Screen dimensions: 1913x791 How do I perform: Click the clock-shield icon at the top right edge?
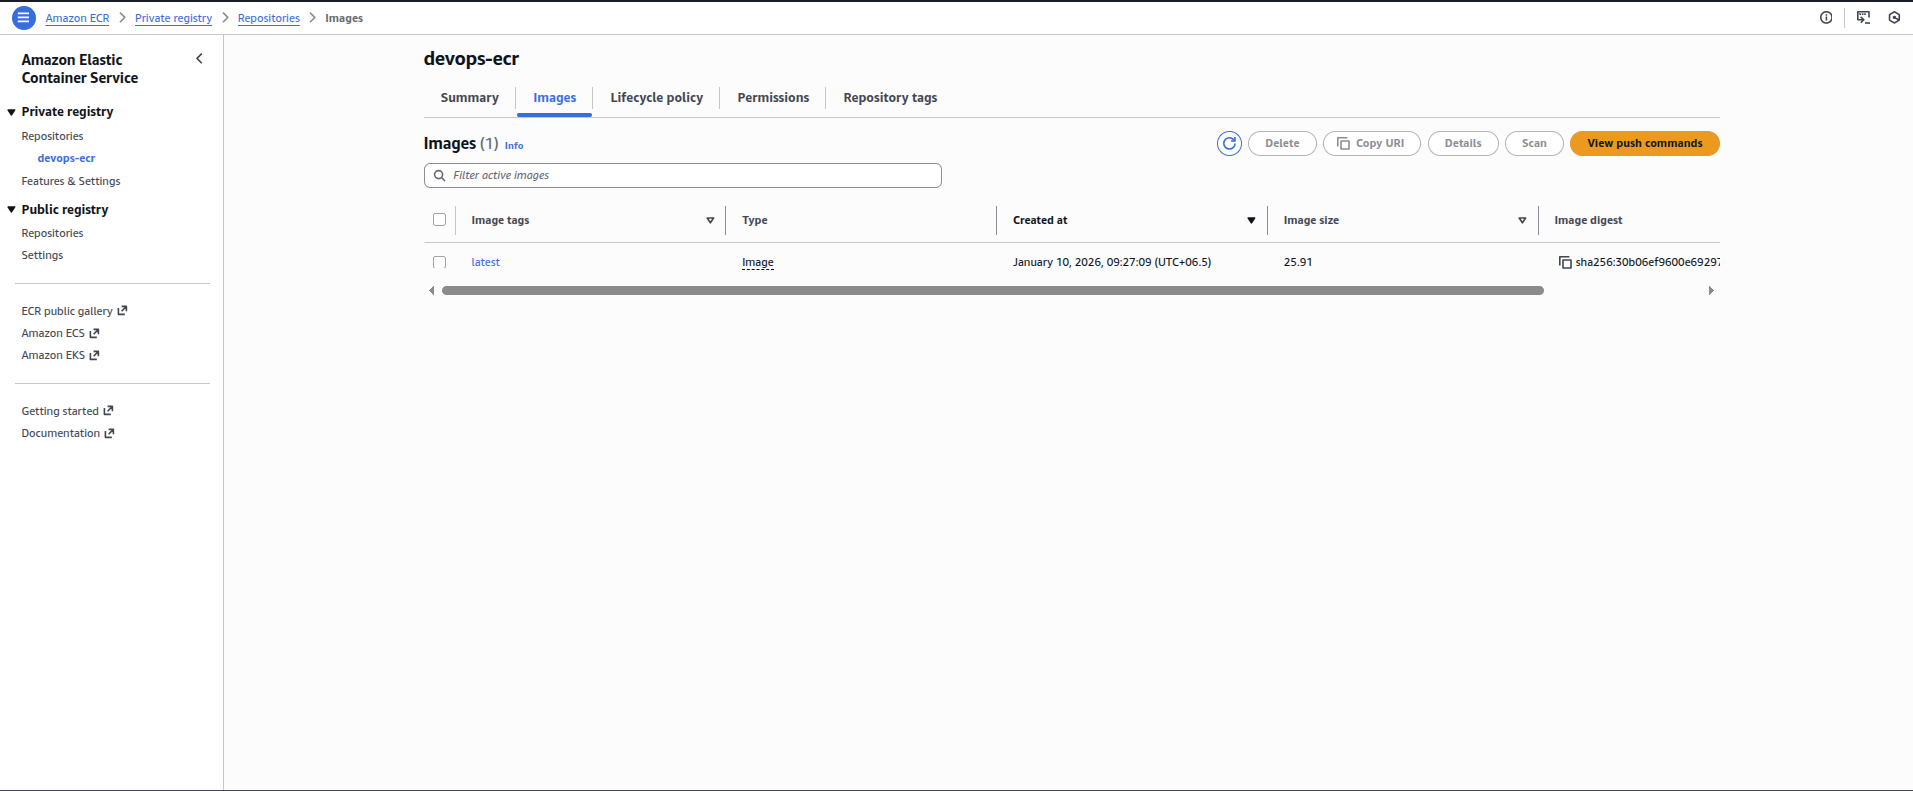(x=1894, y=18)
